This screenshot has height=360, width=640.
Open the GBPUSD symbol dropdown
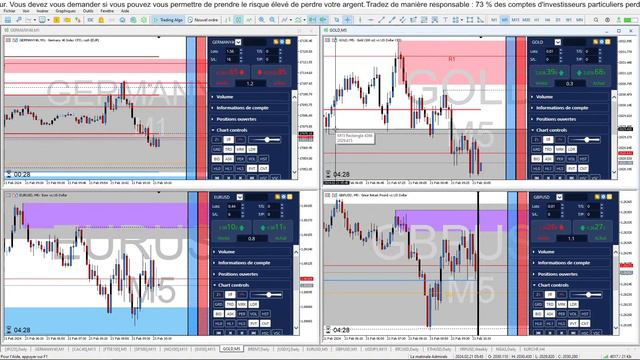coord(559,197)
